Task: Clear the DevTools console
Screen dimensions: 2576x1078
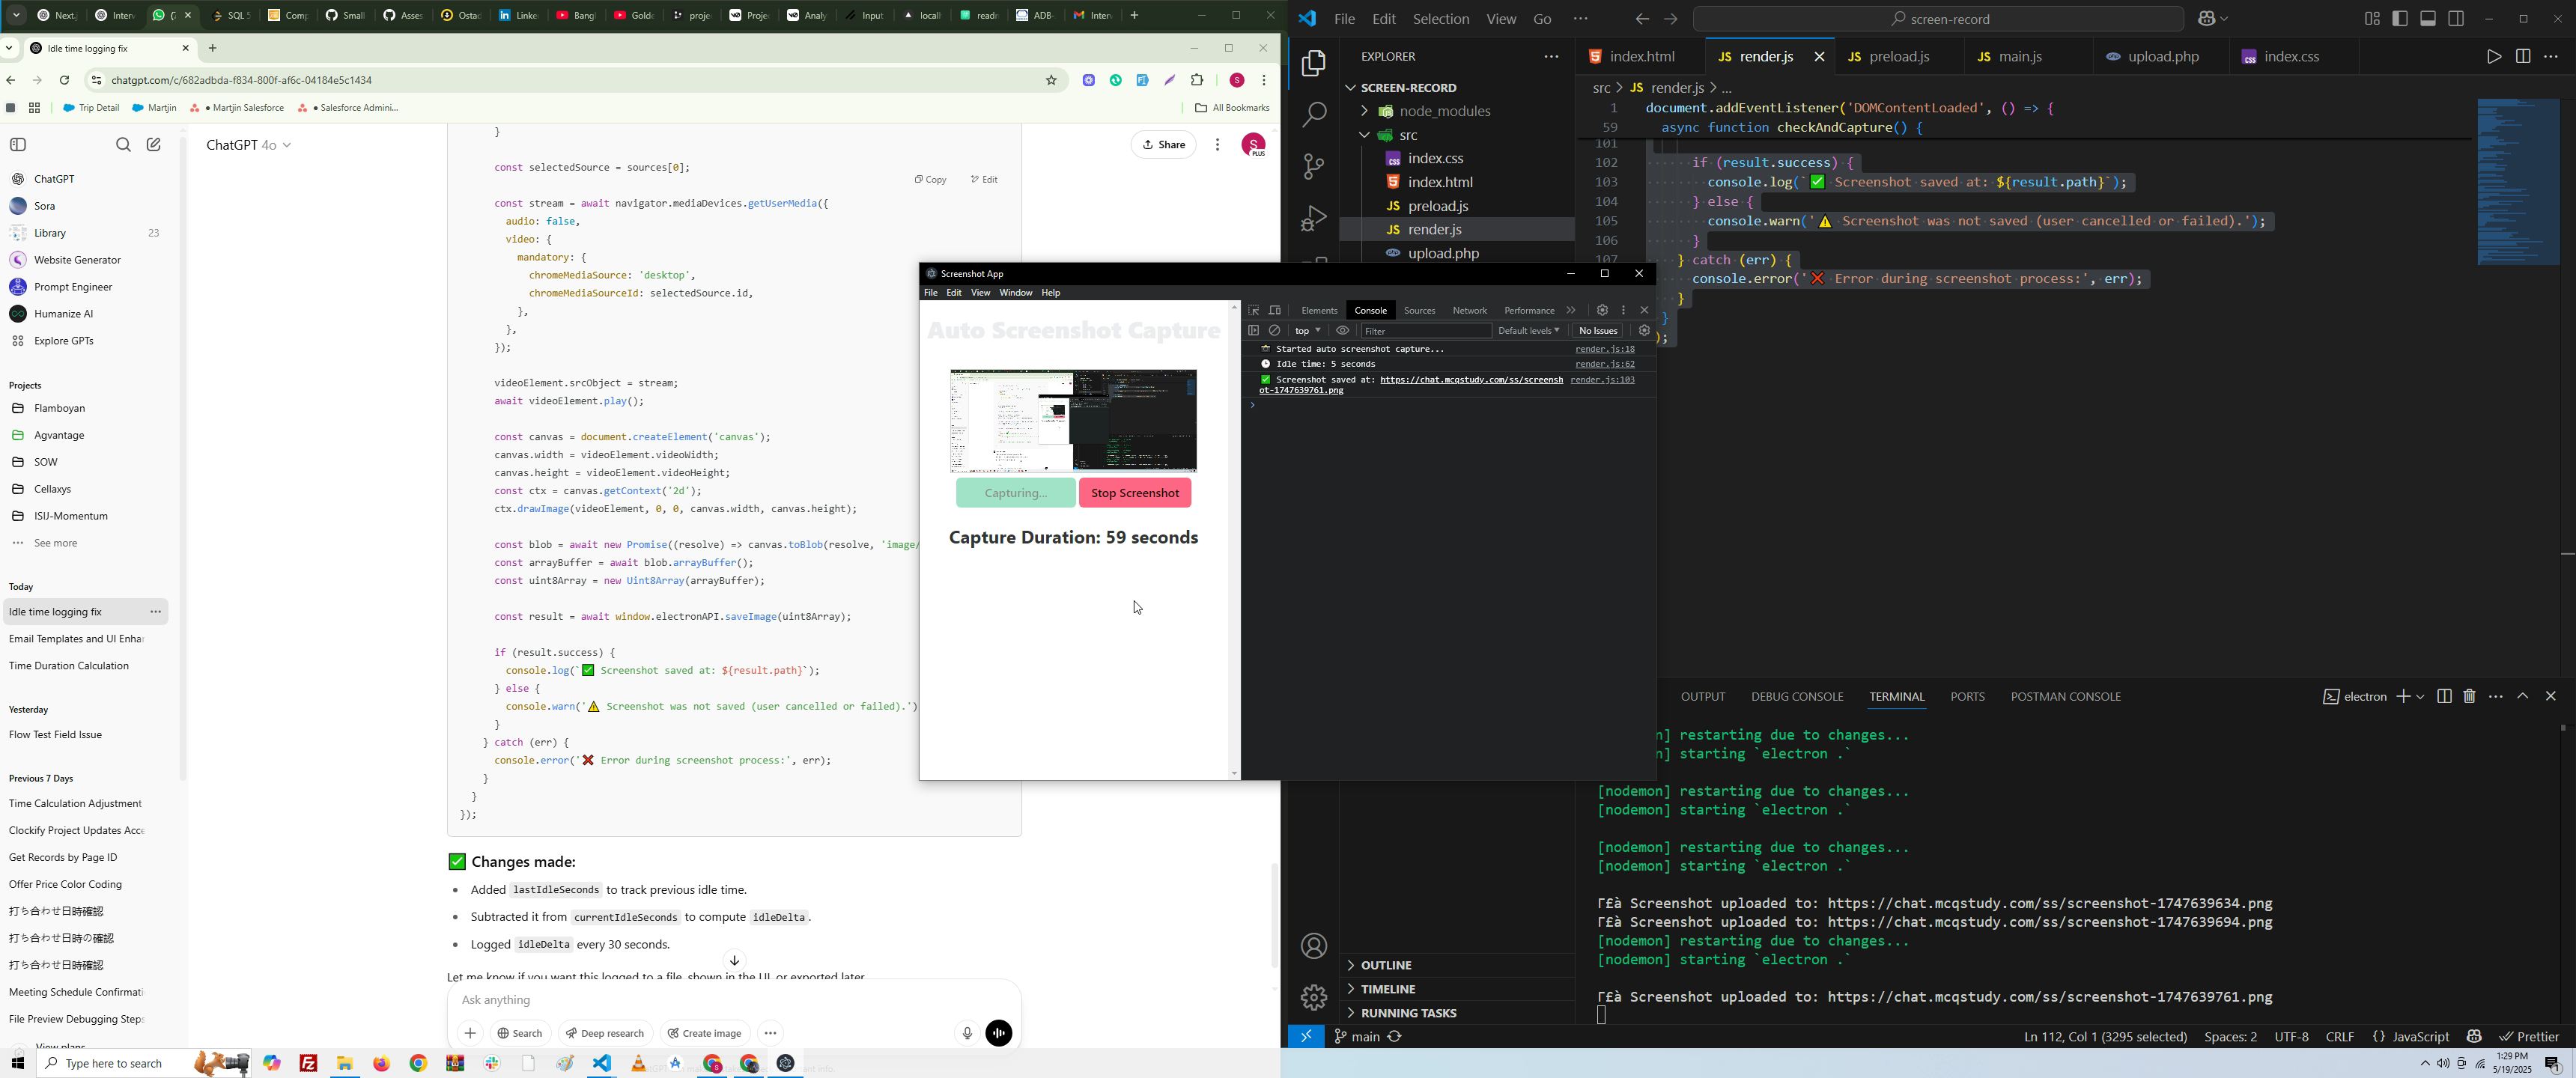Action: 1275,331
